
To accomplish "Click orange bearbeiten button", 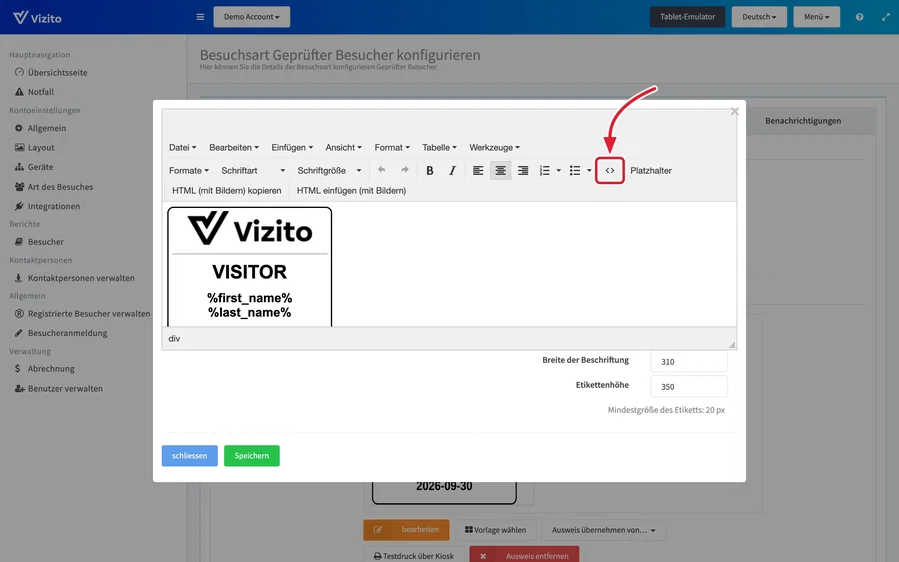I will [406, 530].
